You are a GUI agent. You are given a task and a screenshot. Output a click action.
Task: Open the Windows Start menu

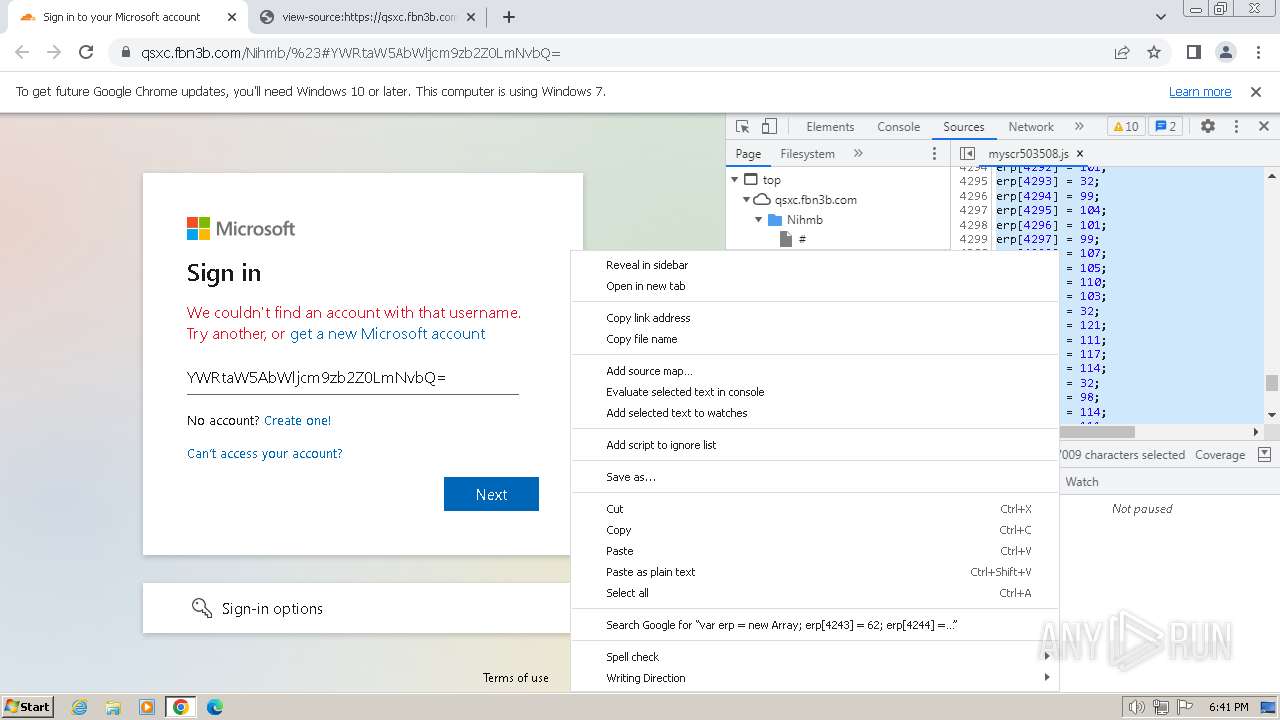27,707
